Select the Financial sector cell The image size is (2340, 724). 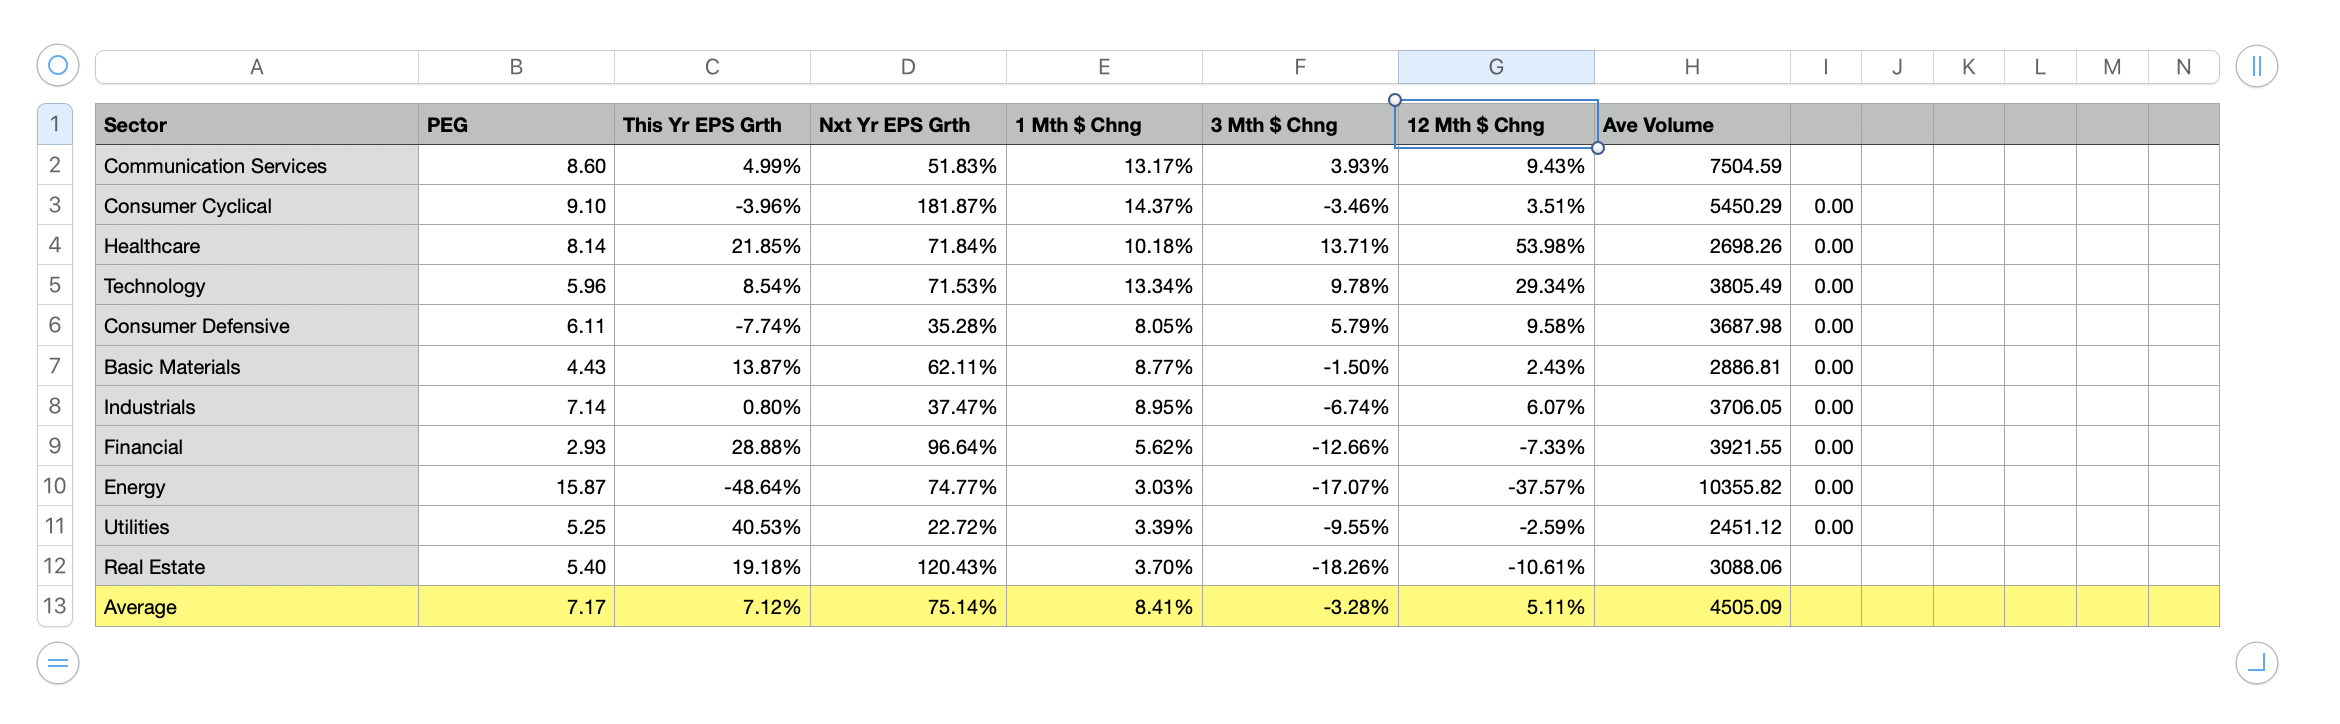[257, 446]
